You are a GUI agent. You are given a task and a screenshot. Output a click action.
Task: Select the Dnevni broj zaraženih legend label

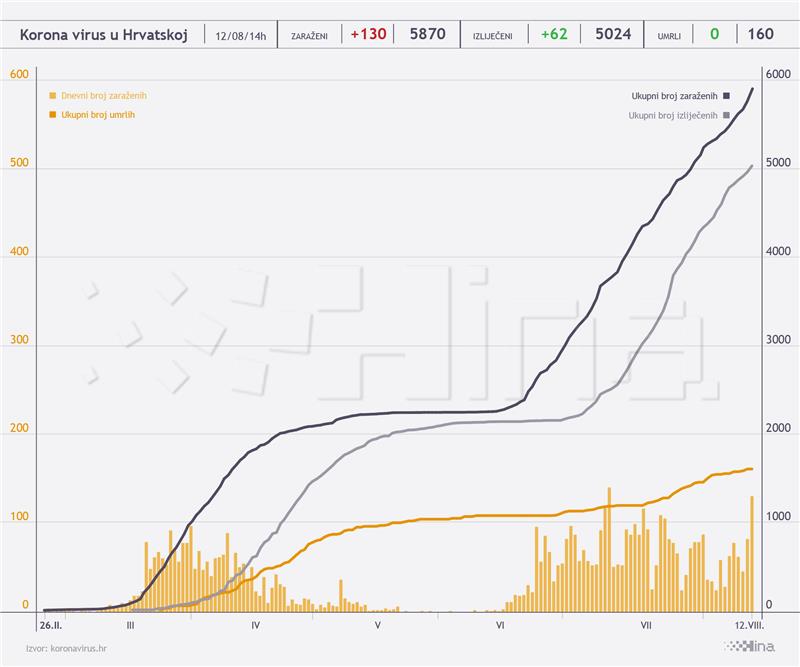click(104, 95)
